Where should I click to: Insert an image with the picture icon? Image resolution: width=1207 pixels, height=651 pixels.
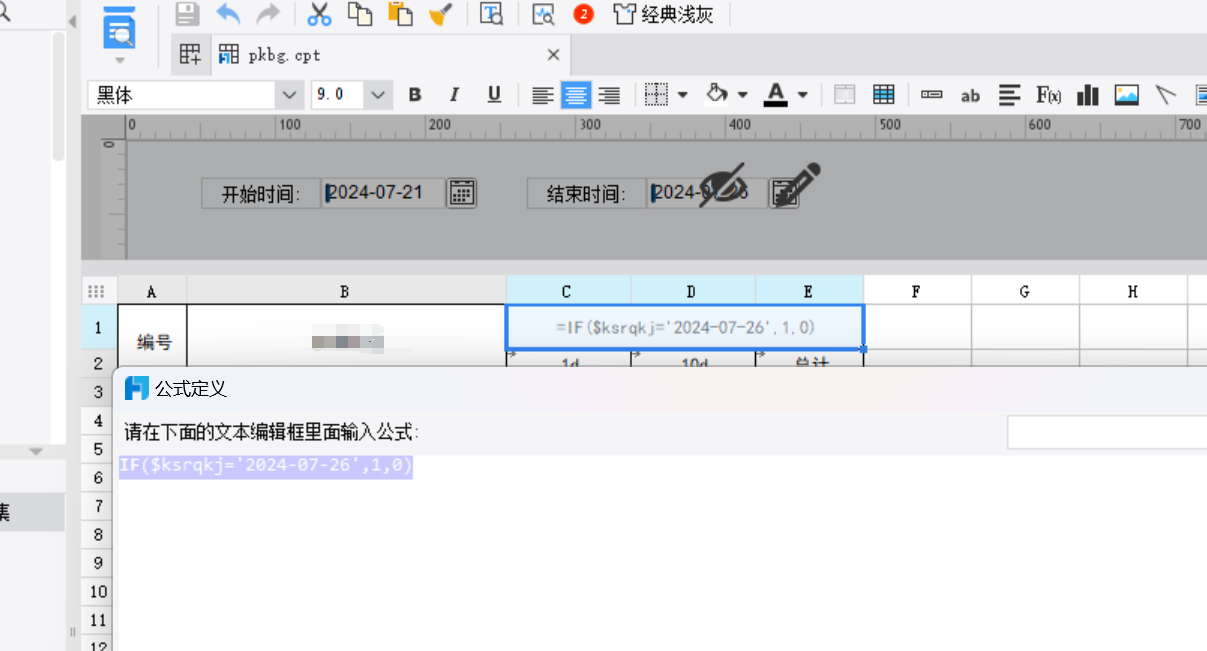1127,95
